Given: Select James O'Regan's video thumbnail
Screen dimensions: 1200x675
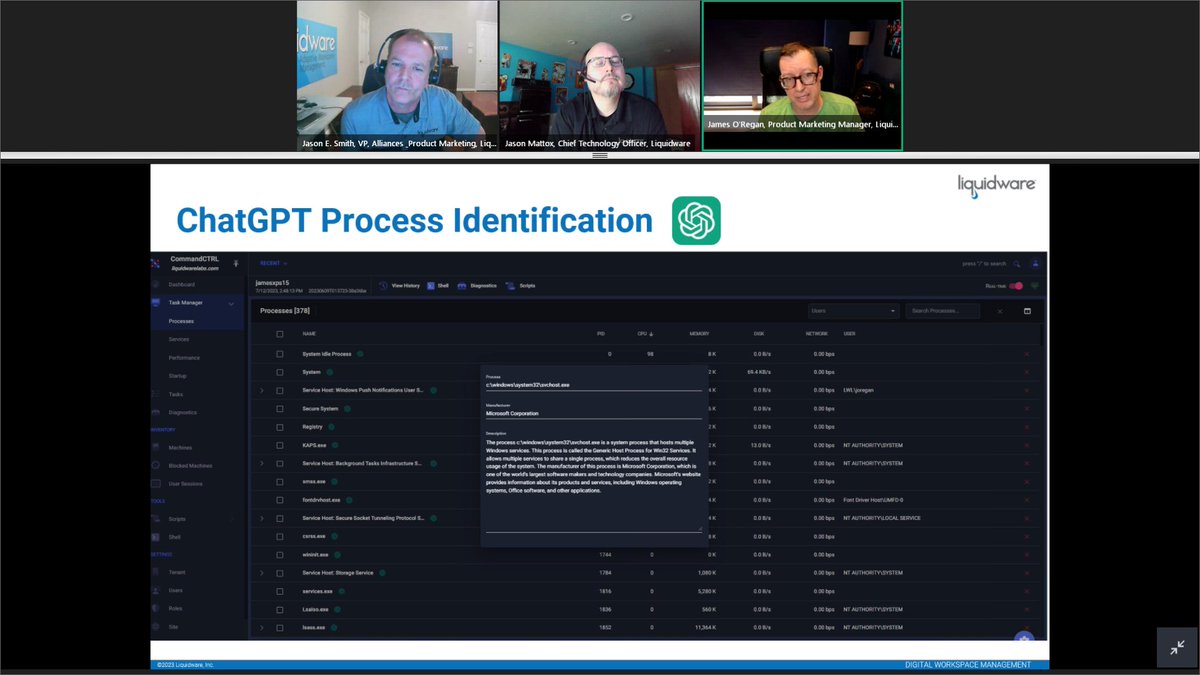Looking at the screenshot, I should click(802, 76).
